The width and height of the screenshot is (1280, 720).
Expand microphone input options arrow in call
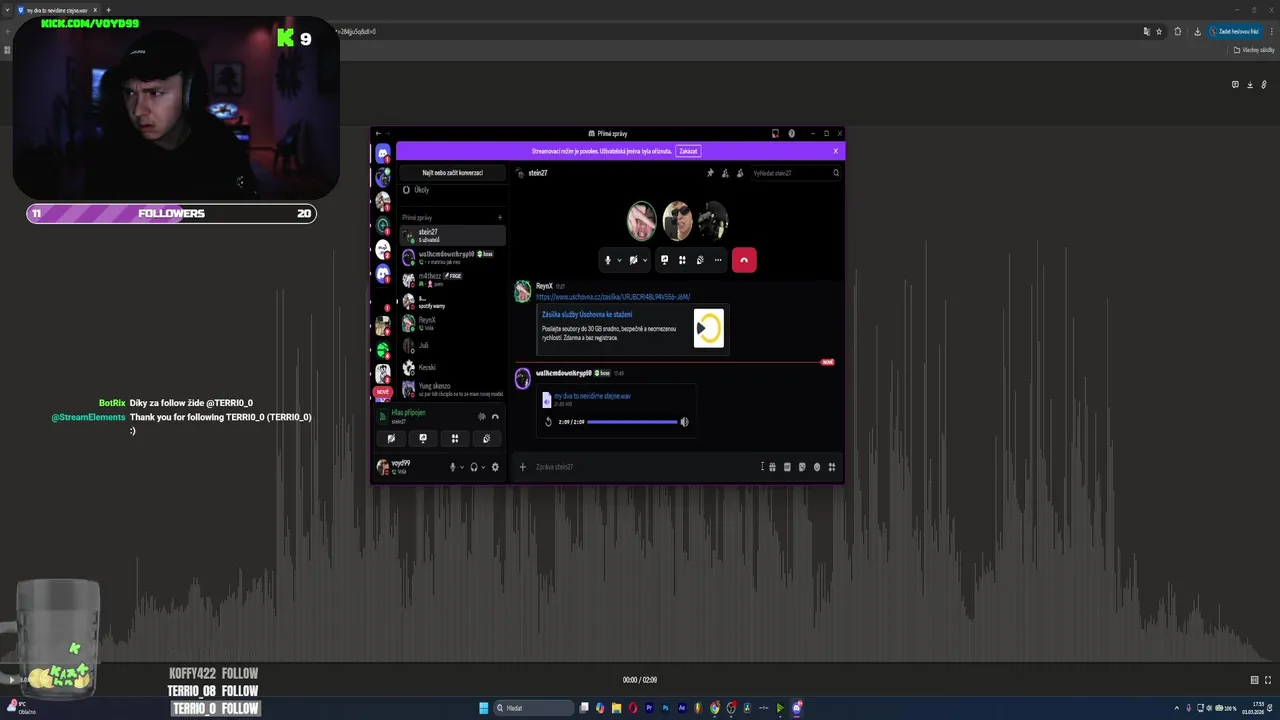click(619, 260)
